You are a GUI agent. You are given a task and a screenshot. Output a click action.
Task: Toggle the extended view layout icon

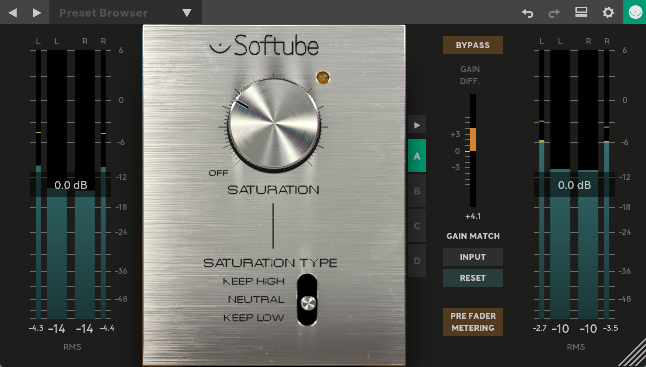581,13
